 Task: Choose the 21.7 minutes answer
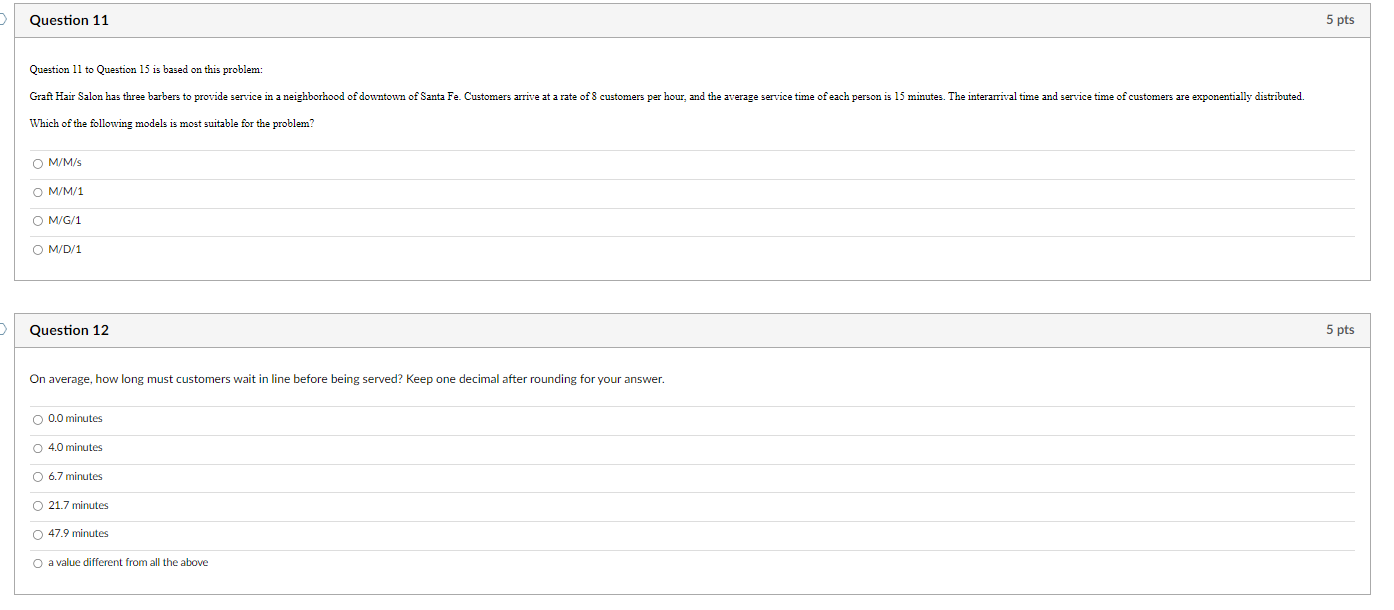click(38, 506)
